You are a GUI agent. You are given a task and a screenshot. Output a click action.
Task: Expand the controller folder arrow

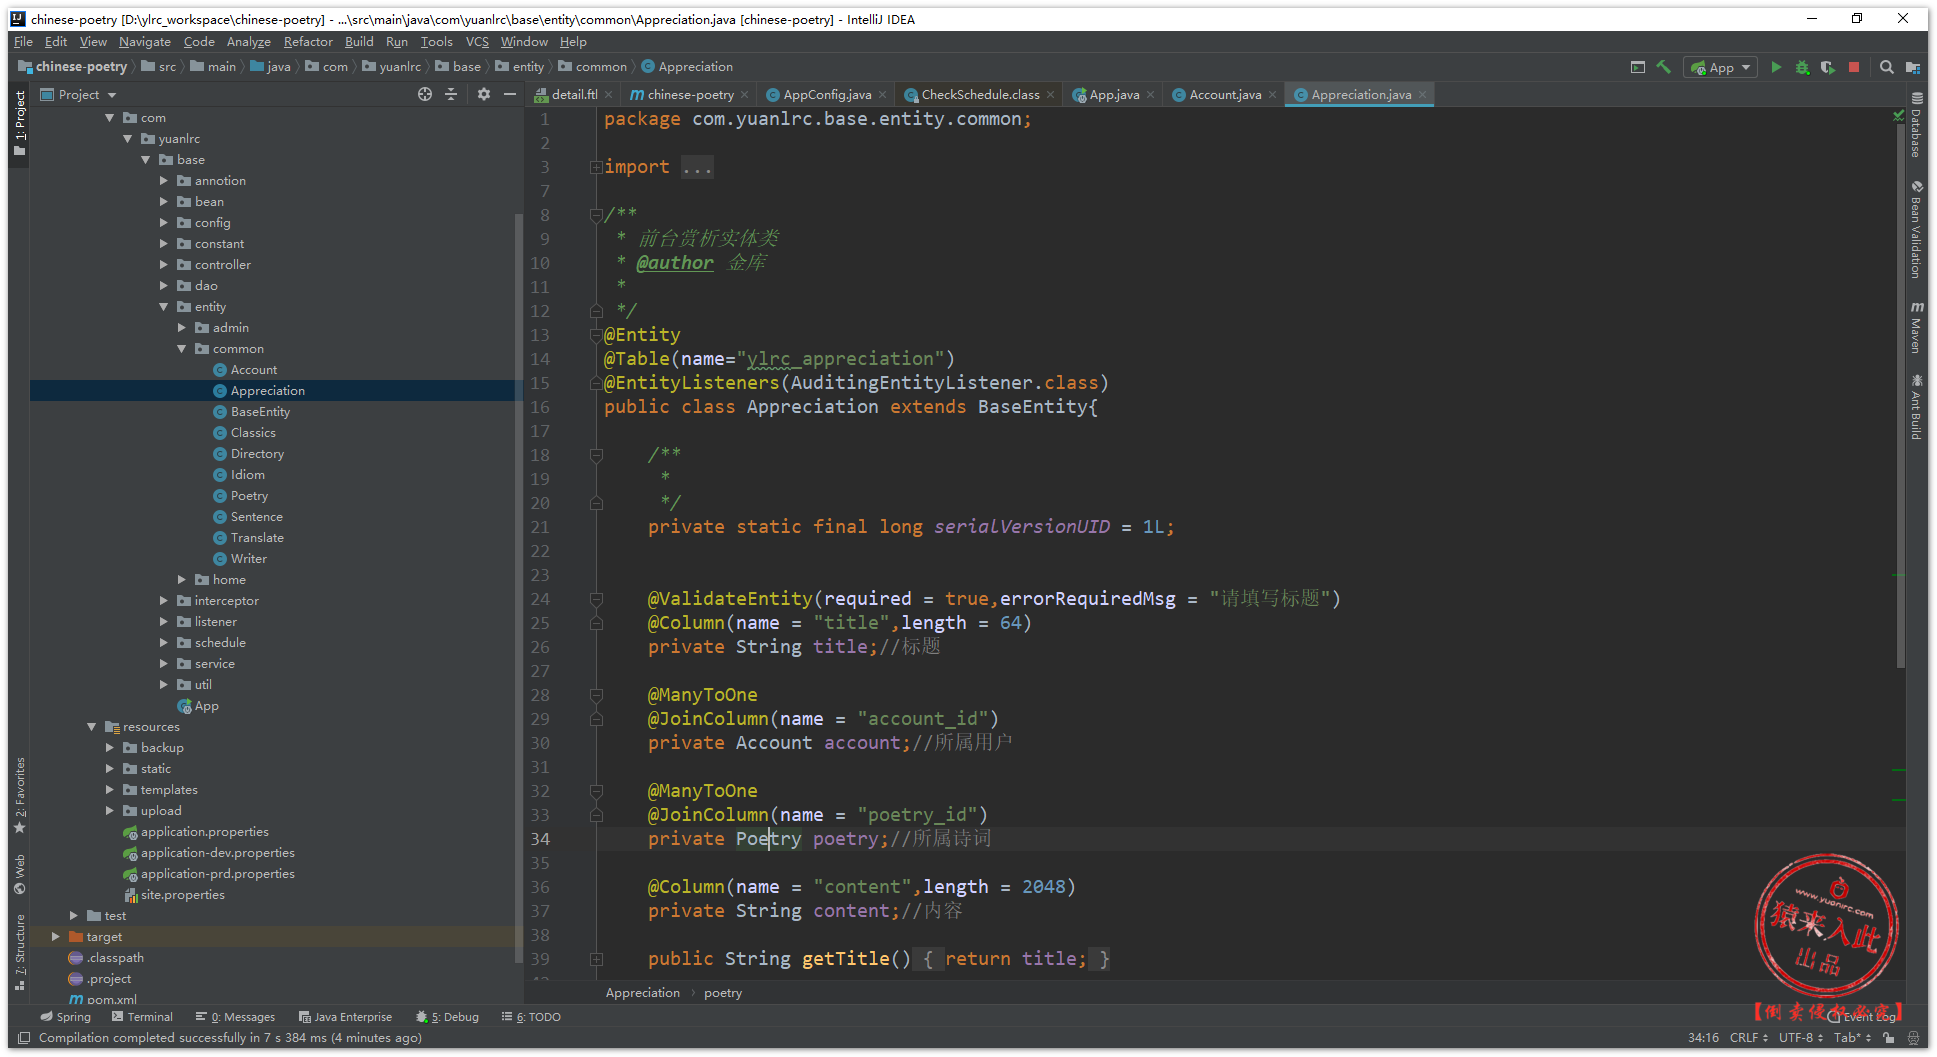point(164,265)
